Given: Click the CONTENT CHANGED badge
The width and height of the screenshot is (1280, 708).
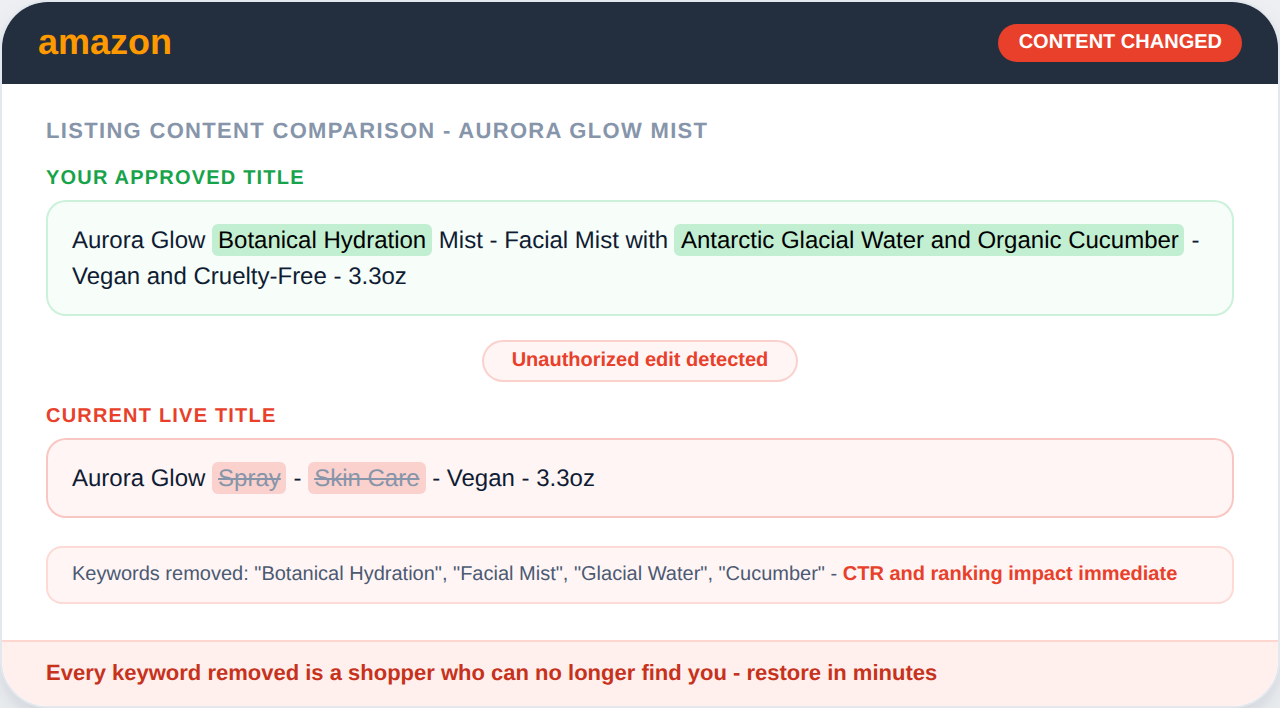Looking at the screenshot, I should pyautogui.click(x=1119, y=42).
